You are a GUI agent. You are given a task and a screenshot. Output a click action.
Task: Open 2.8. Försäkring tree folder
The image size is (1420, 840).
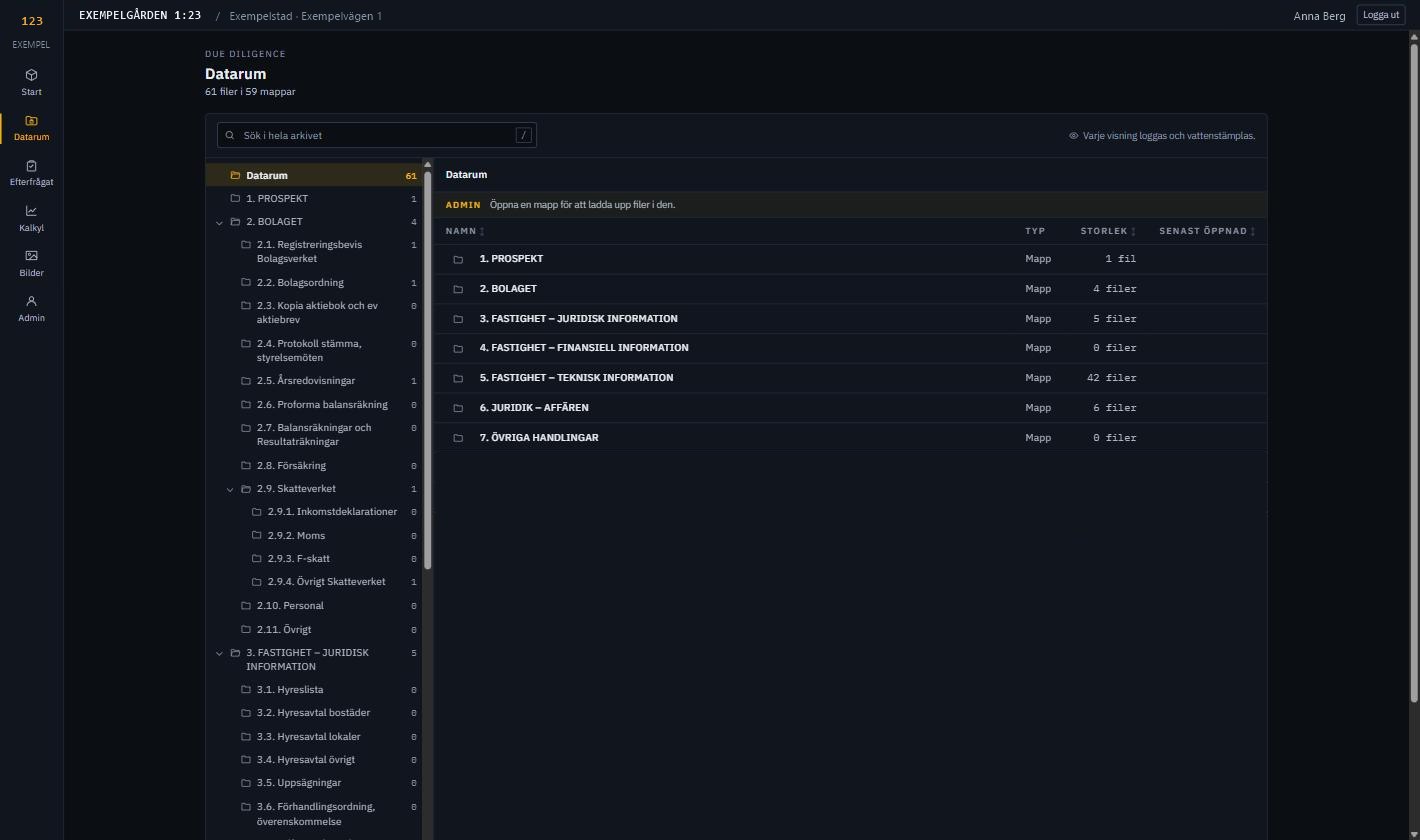click(x=314, y=466)
